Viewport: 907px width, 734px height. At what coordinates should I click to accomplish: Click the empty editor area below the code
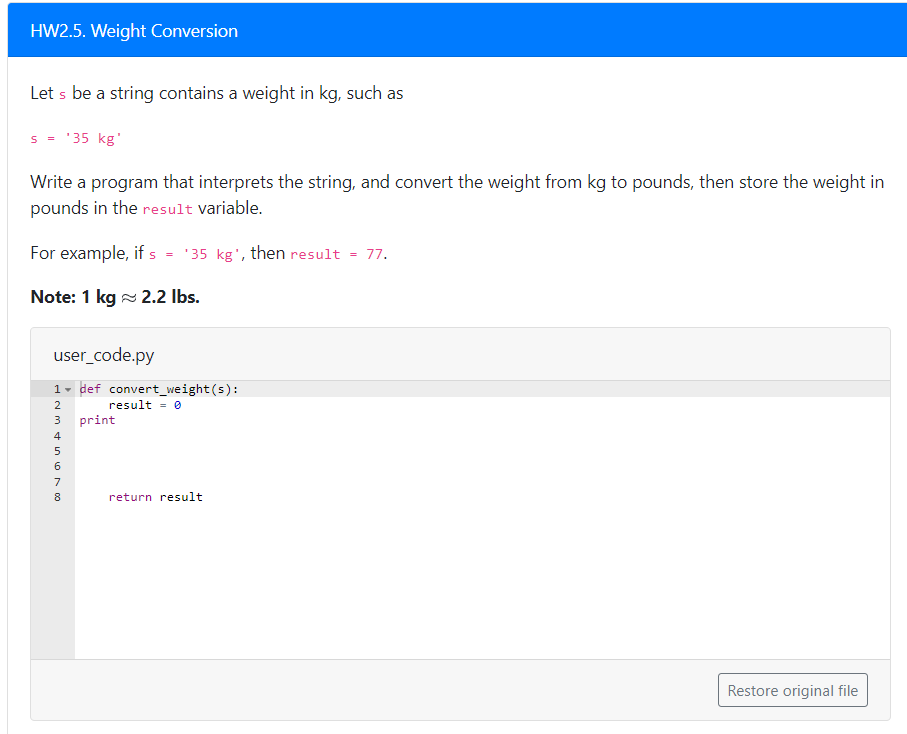(482, 581)
